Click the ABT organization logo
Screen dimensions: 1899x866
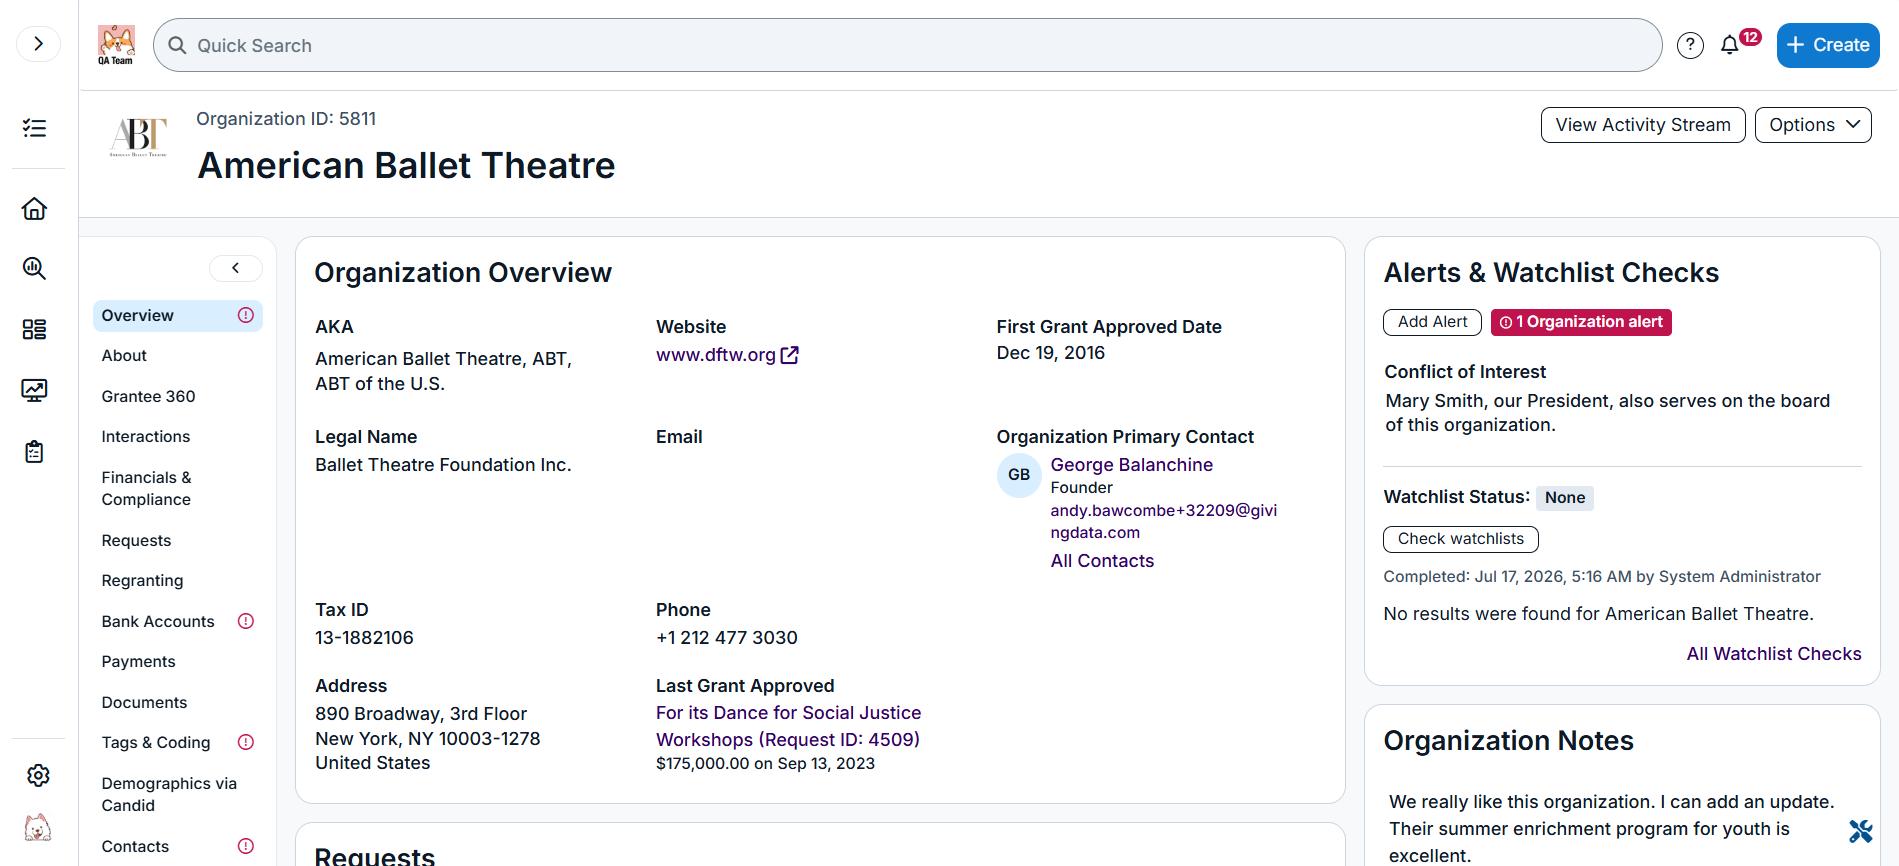click(138, 137)
